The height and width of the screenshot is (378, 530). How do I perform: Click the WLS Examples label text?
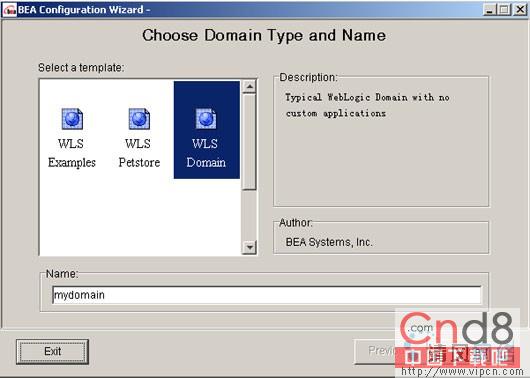tap(72, 153)
